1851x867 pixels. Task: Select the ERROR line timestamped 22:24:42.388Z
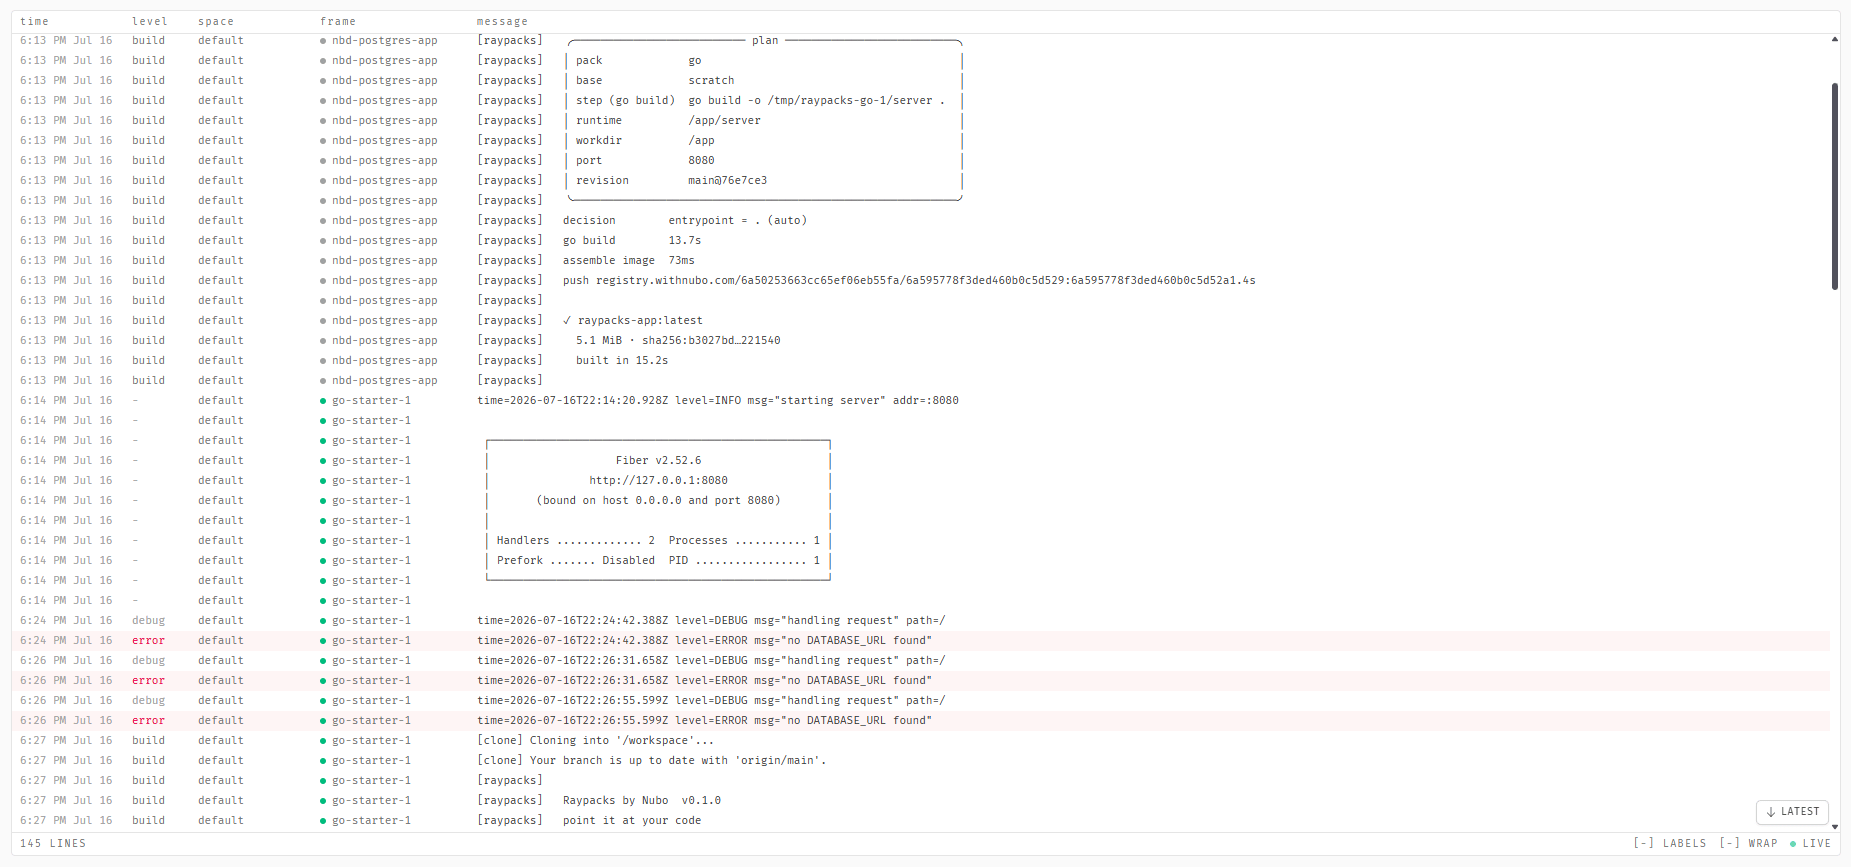921,640
